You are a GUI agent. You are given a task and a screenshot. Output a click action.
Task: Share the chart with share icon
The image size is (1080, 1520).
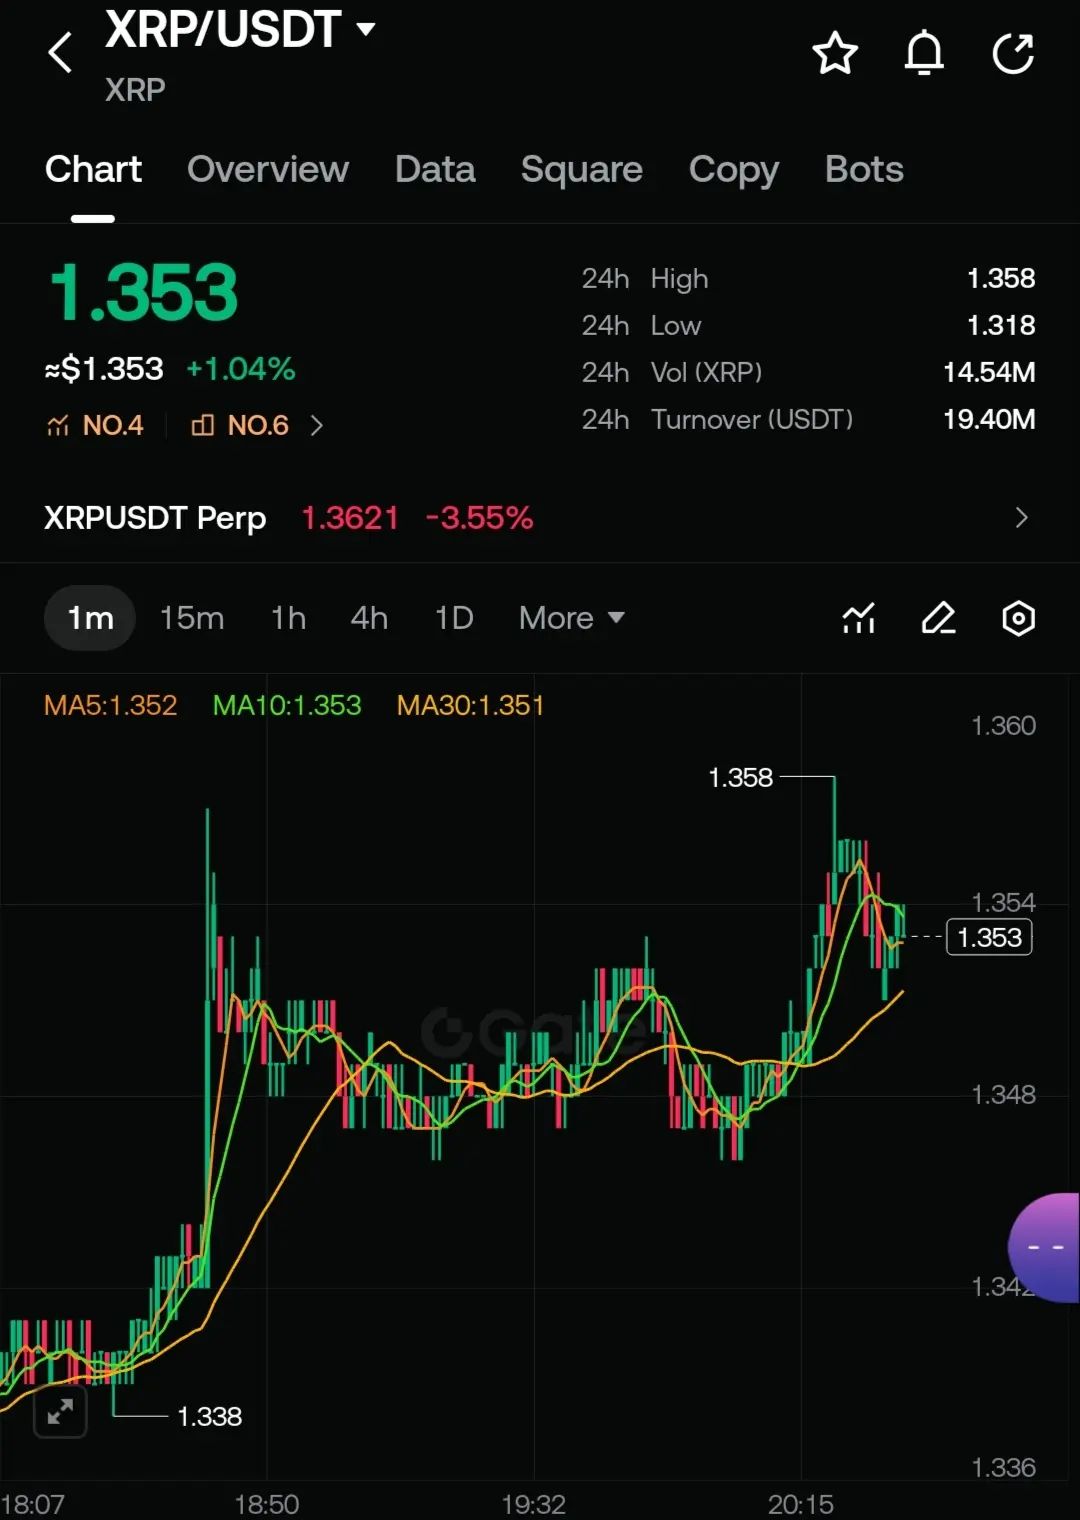tap(1013, 53)
